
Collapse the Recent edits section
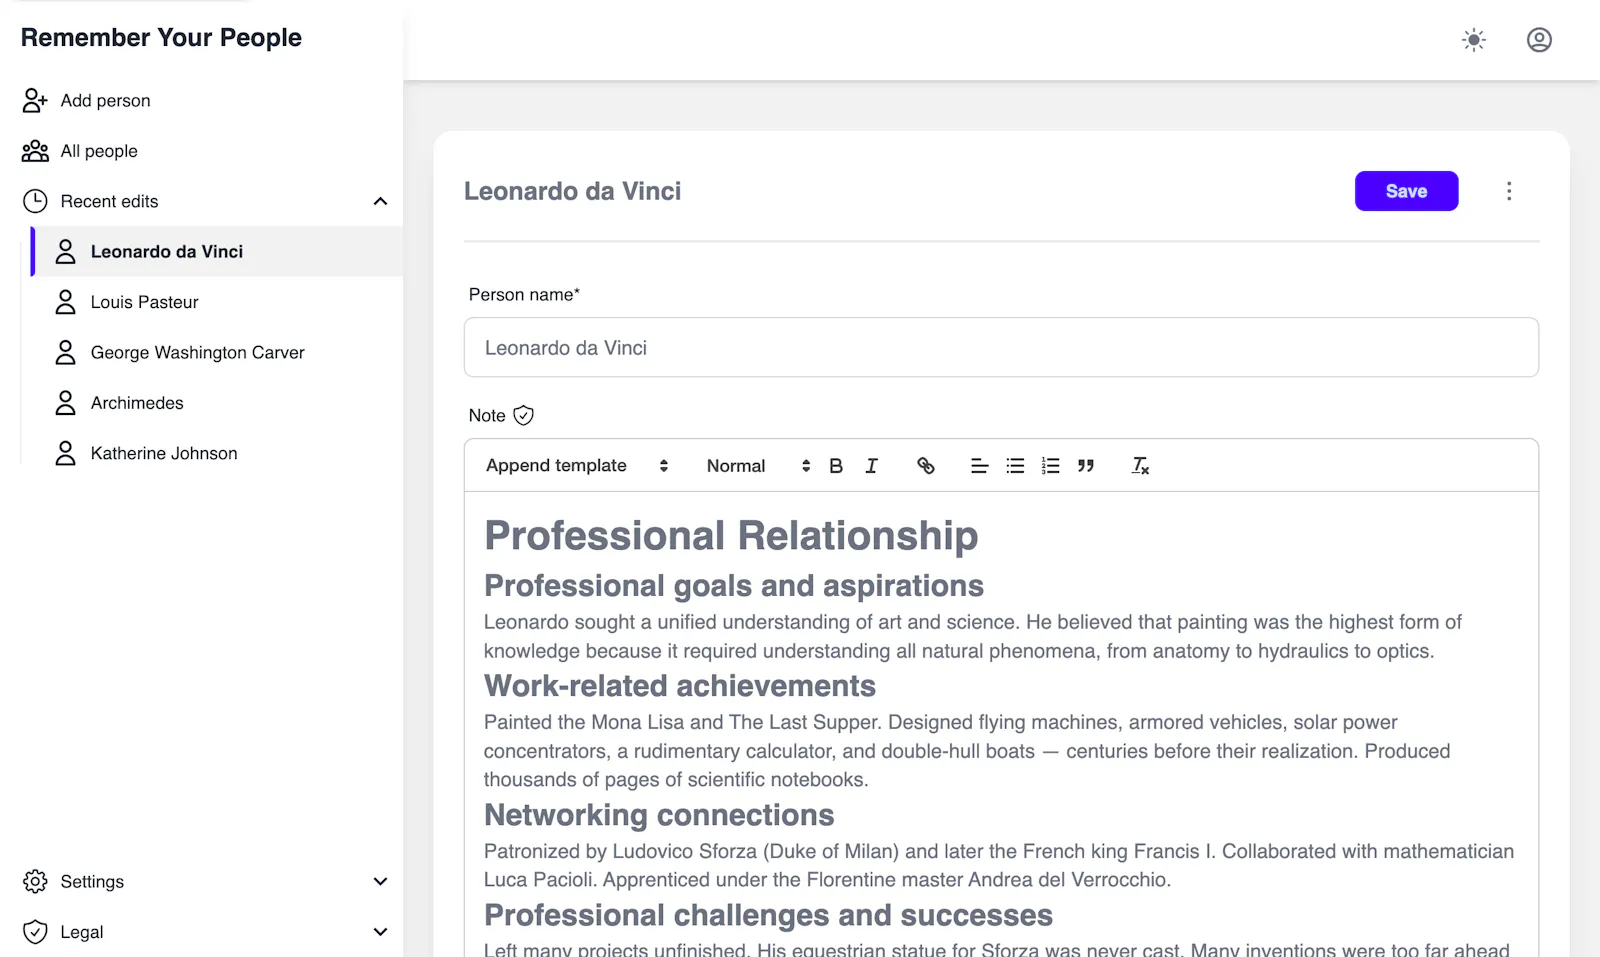(380, 201)
